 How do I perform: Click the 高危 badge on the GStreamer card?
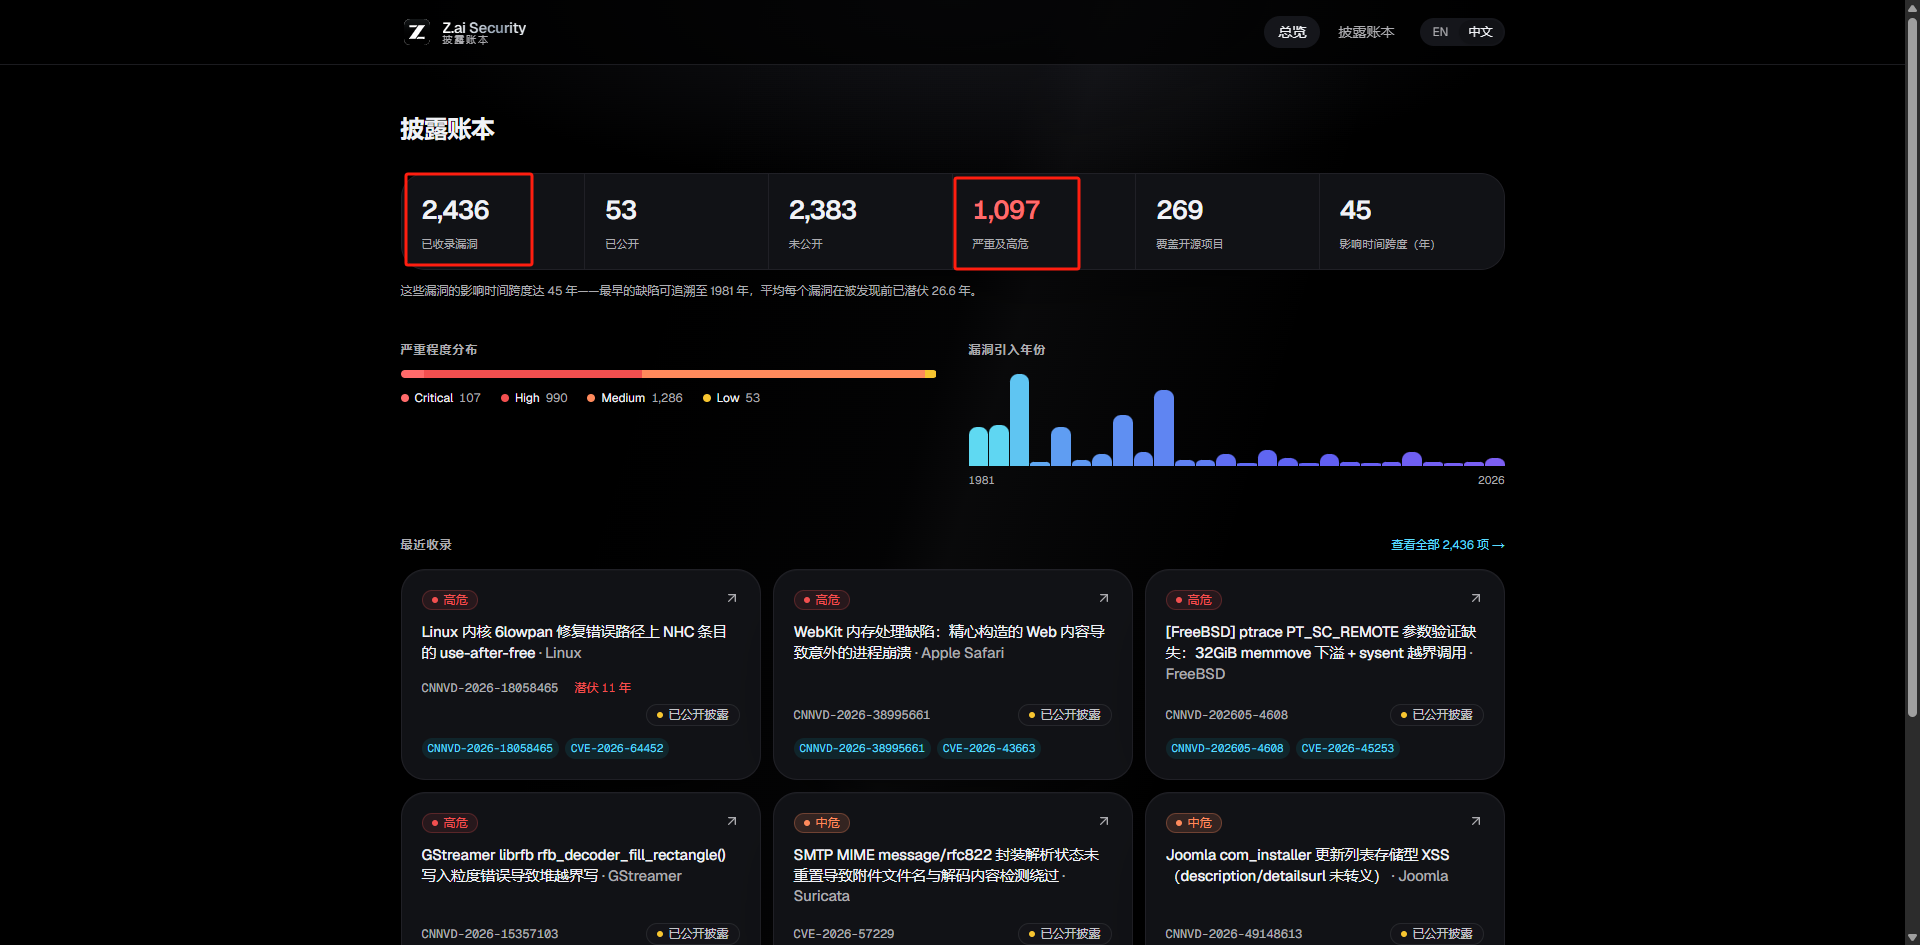pyautogui.click(x=450, y=823)
